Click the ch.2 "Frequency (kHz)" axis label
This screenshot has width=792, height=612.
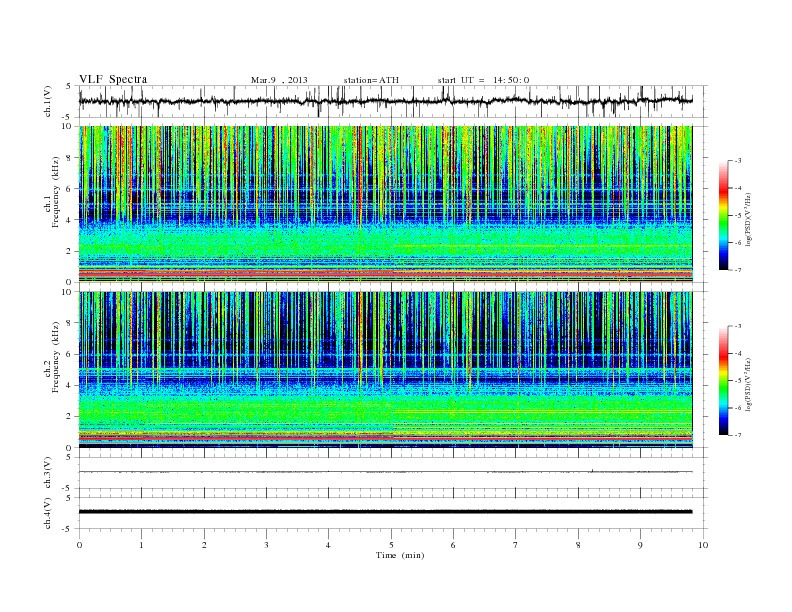[x=55, y=357]
